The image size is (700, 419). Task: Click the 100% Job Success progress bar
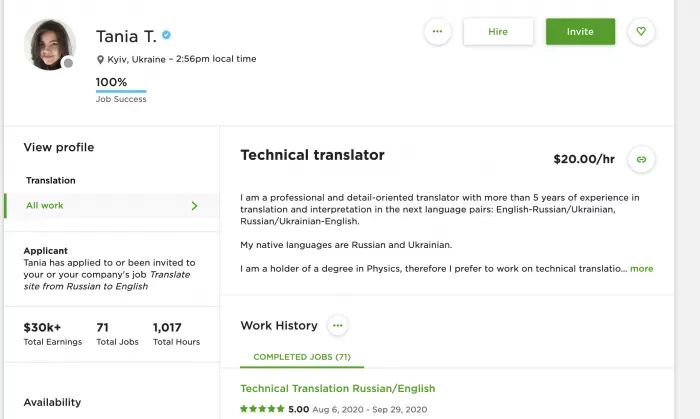pos(121,91)
